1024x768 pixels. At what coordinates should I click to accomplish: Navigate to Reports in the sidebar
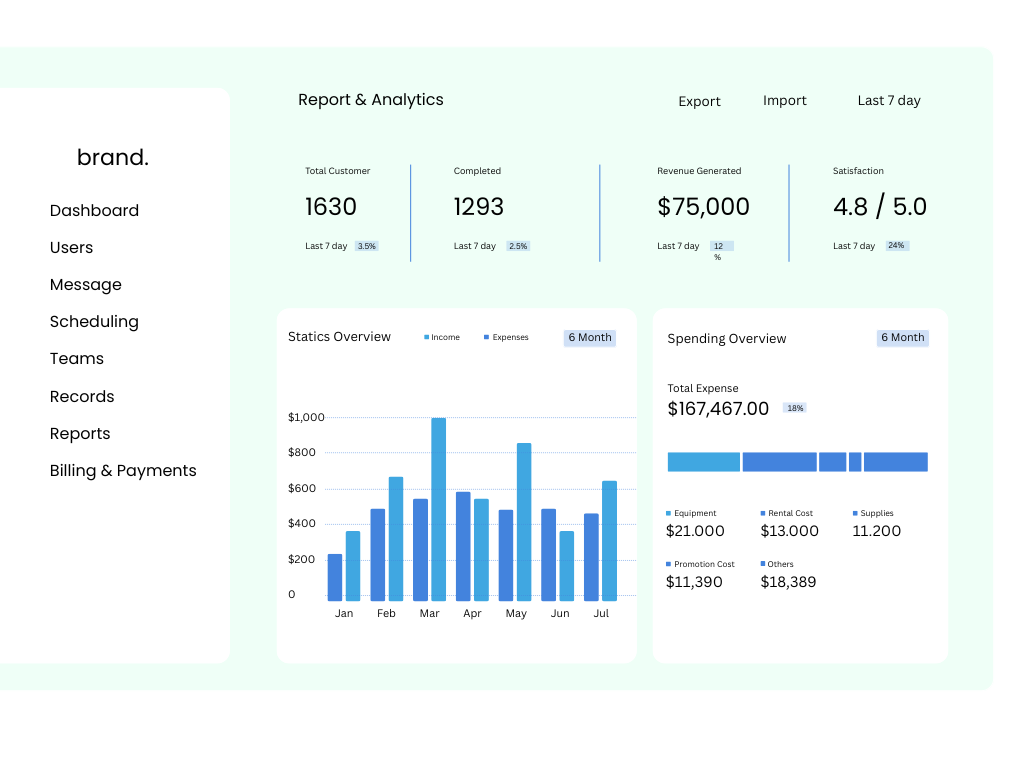(x=80, y=434)
